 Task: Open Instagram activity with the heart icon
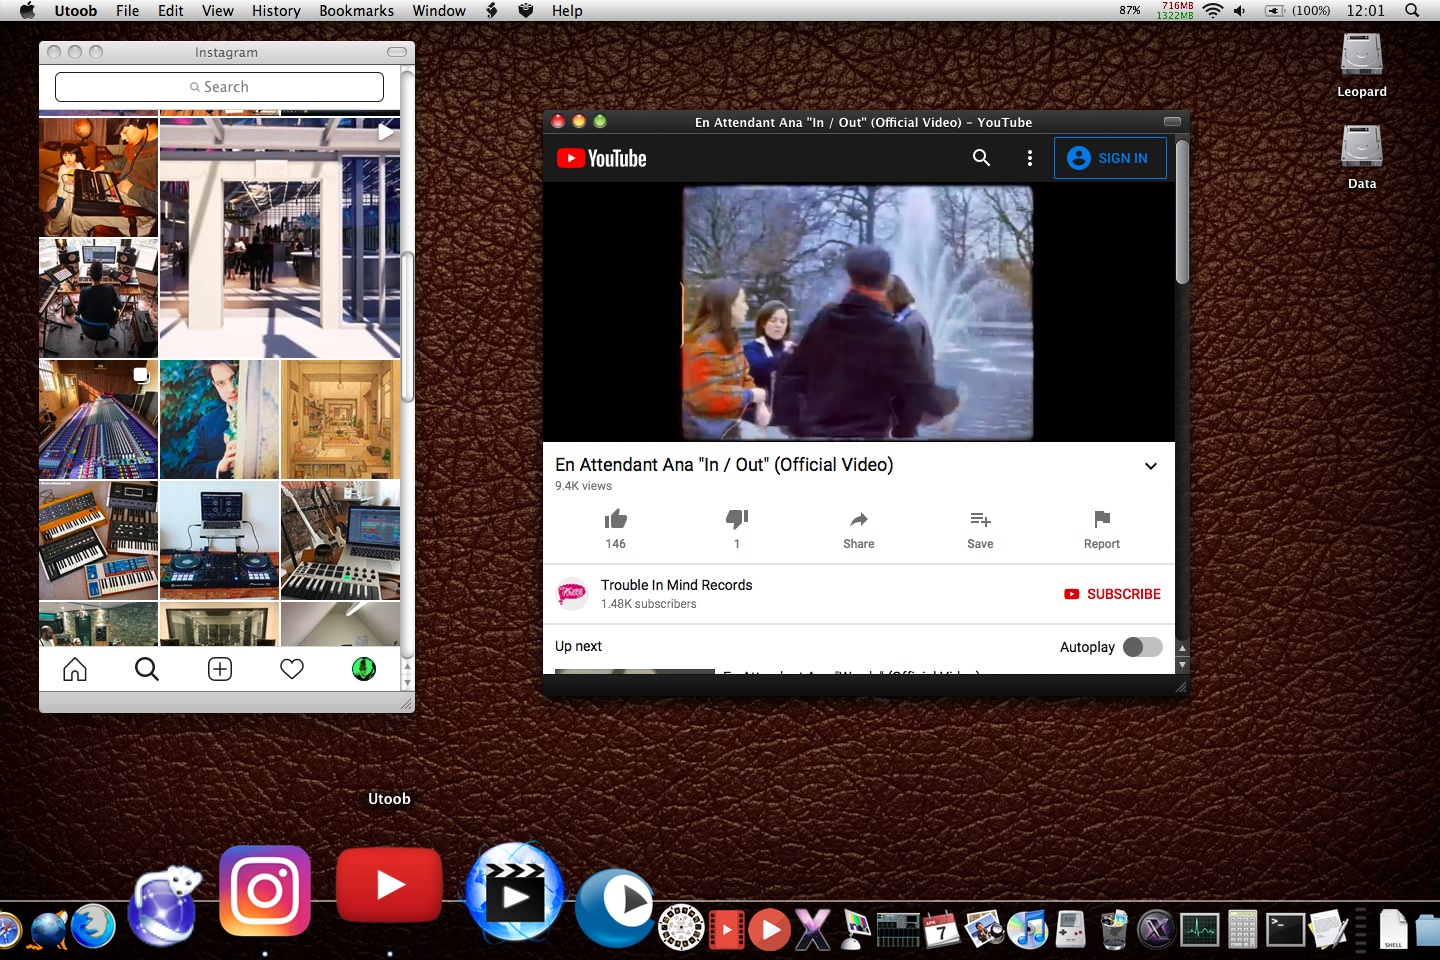click(x=292, y=669)
